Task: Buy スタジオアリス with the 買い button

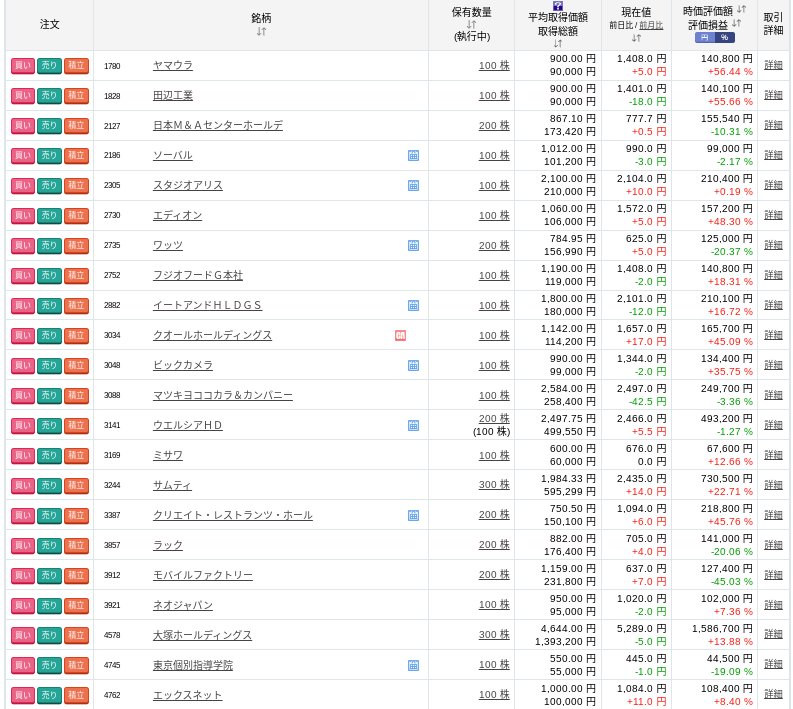Action: point(22,186)
